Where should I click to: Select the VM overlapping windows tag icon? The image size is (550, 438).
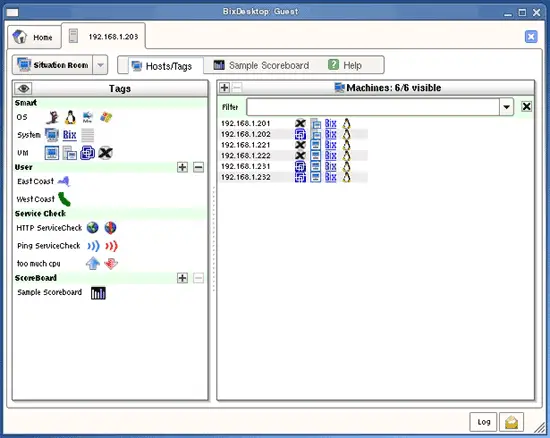point(69,153)
